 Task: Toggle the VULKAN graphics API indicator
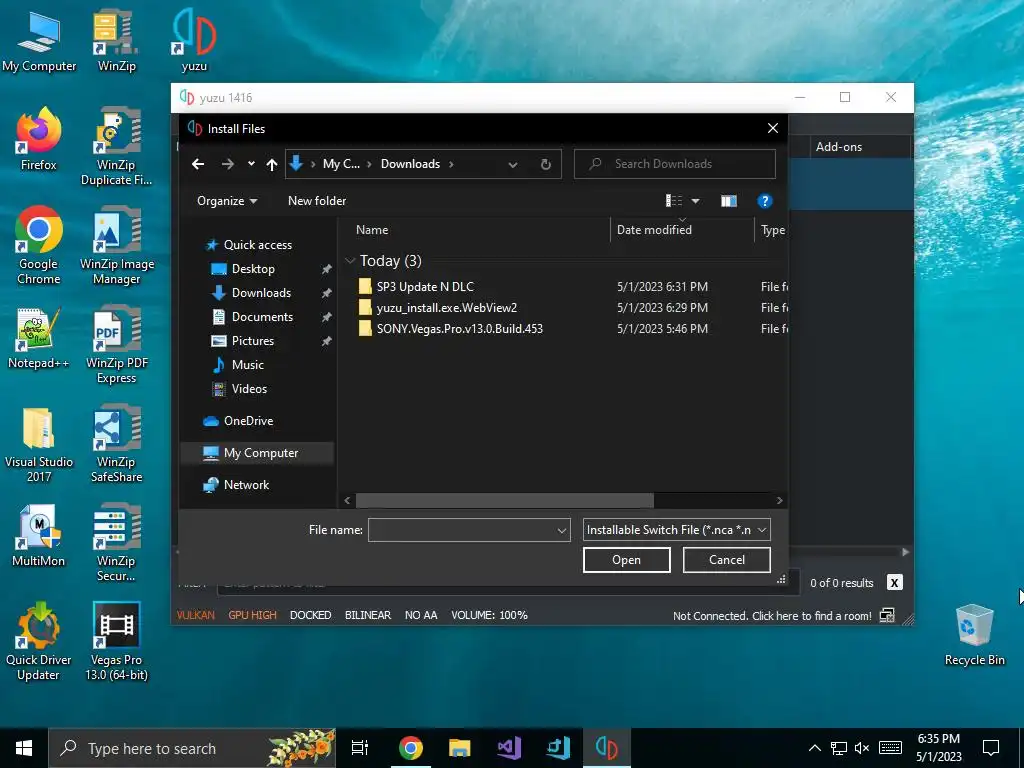(195, 615)
